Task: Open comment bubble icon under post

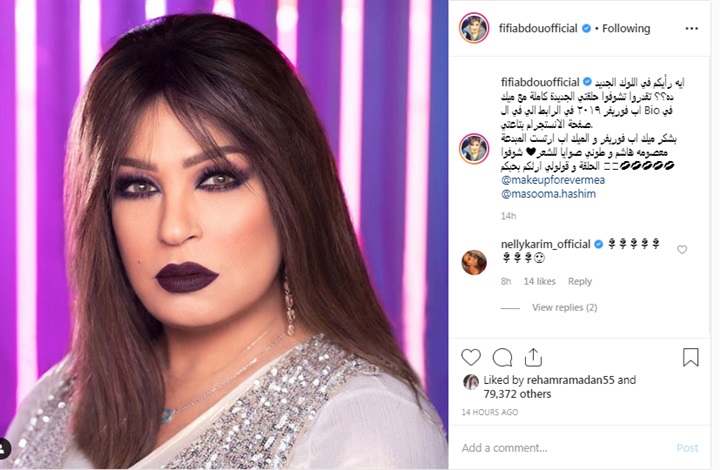Action: (x=502, y=357)
